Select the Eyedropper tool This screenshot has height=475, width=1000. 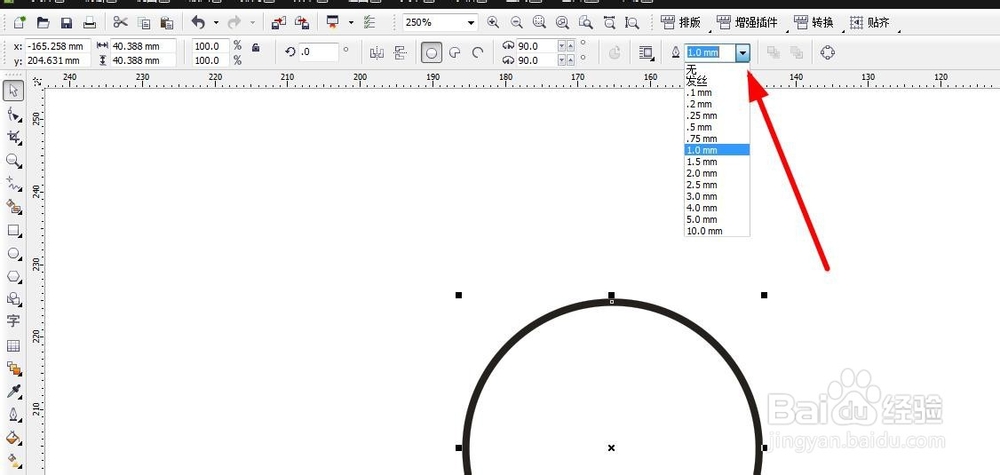[x=14, y=391]
